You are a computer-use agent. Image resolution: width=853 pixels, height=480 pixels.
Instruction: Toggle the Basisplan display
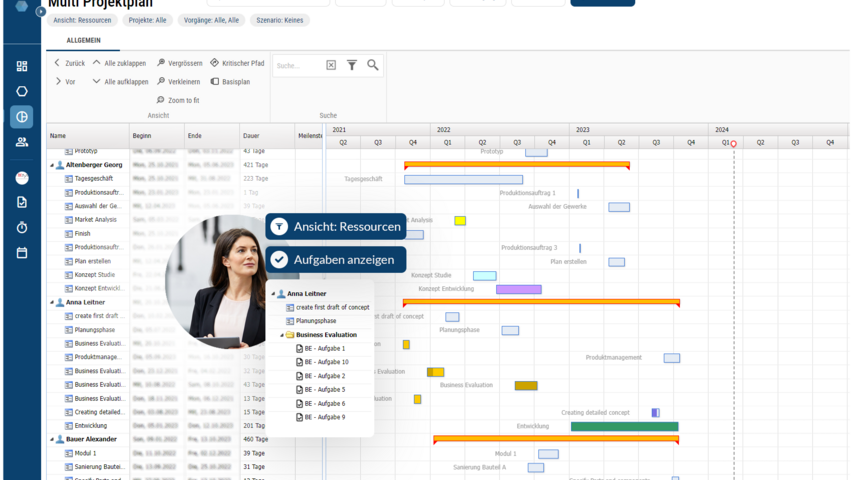click(x=230, y=82)
